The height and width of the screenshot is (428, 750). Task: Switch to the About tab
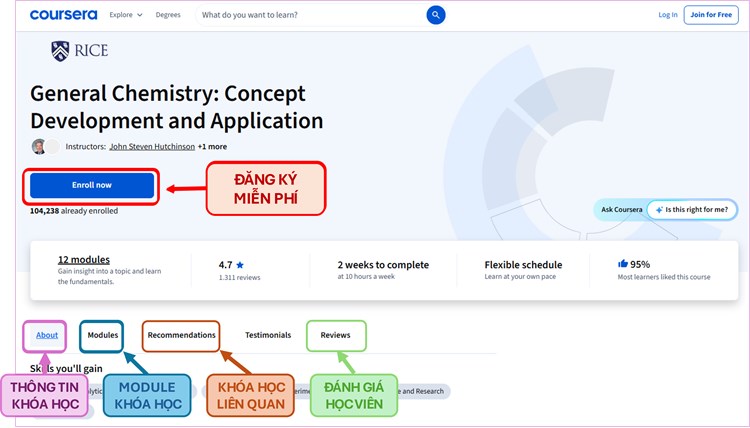tap(47, 335)
